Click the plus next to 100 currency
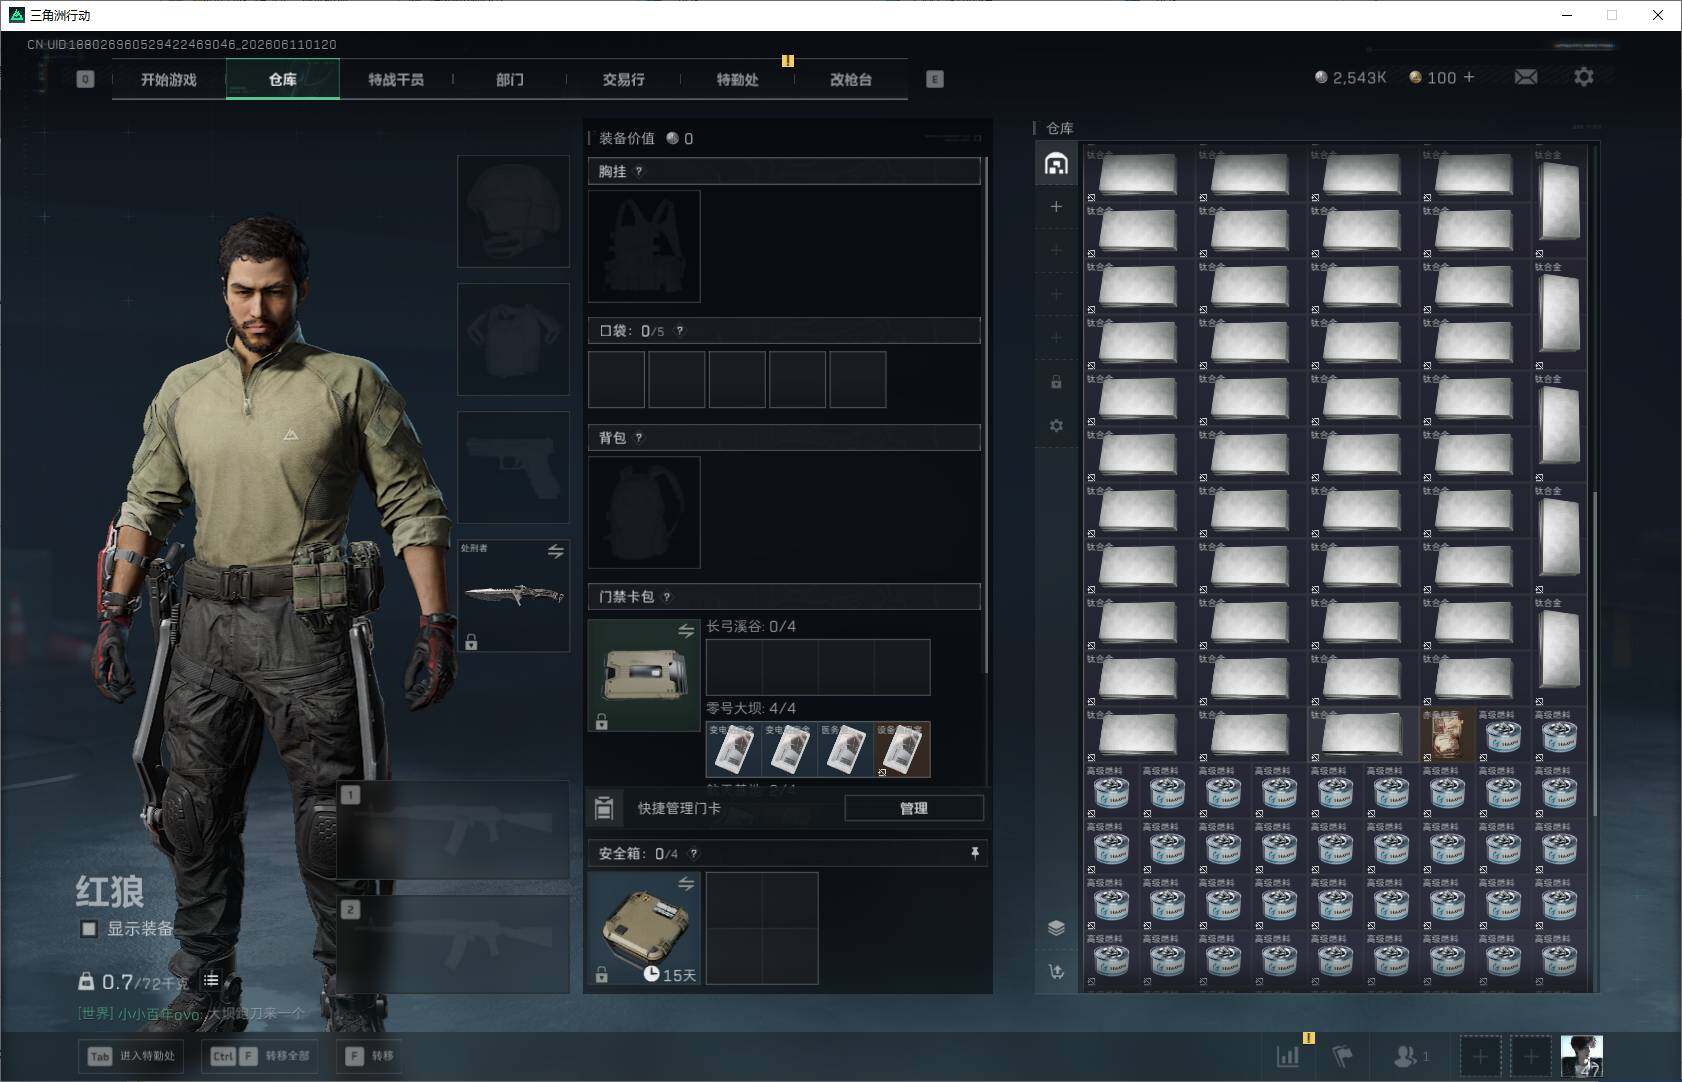 [x=1469, y=77]
